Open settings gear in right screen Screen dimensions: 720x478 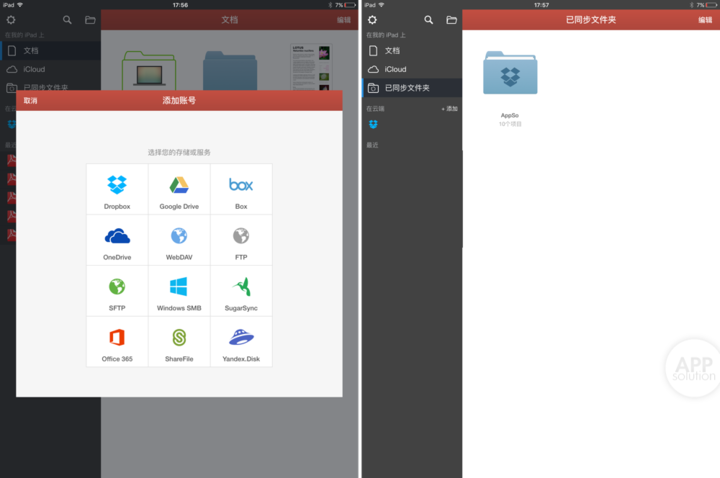click(x=372, y=20)
